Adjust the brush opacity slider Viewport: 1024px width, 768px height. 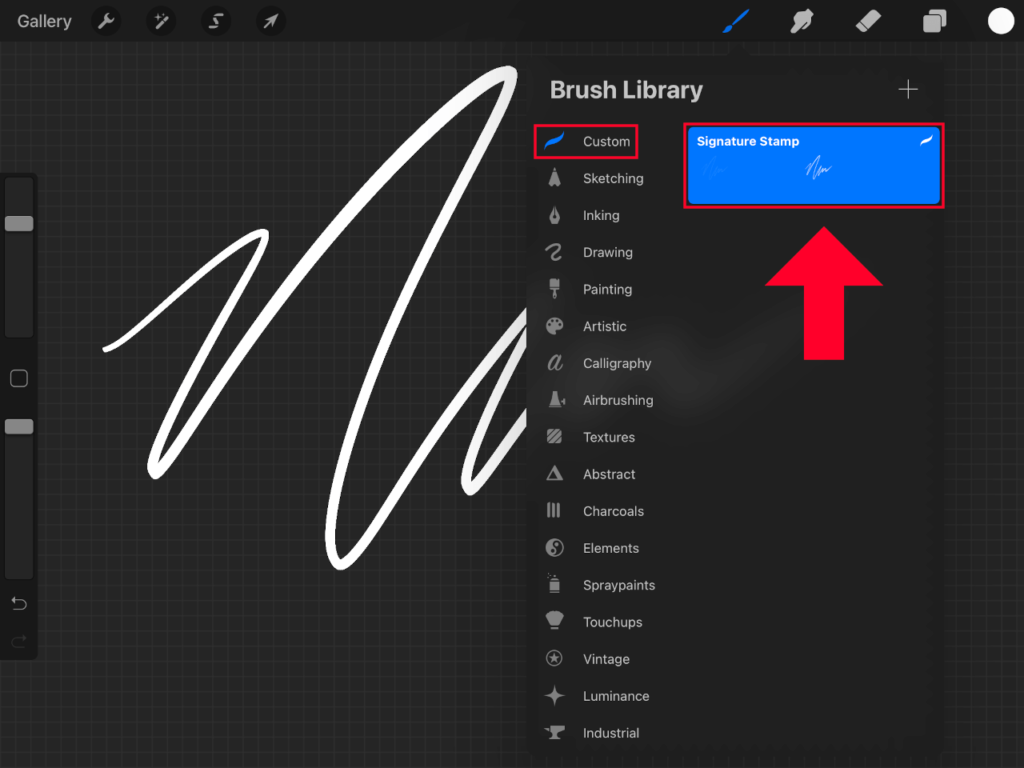pyautogui.click(x=18, y=426)
